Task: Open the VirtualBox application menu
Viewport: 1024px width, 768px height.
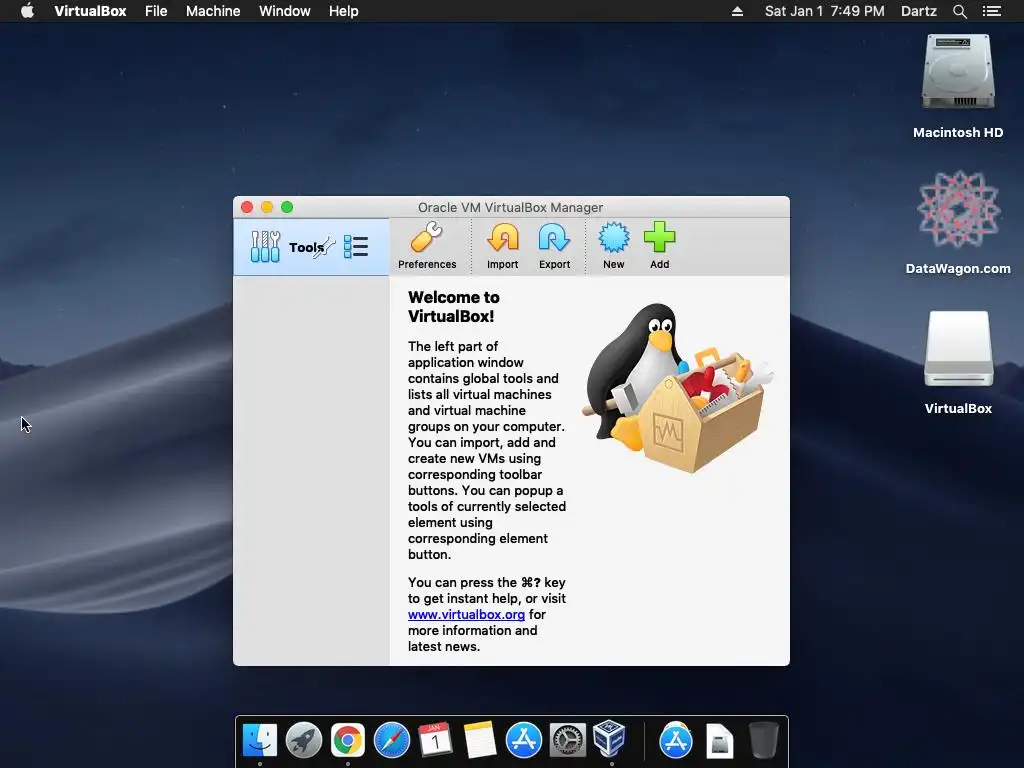Action: (90, 11)
